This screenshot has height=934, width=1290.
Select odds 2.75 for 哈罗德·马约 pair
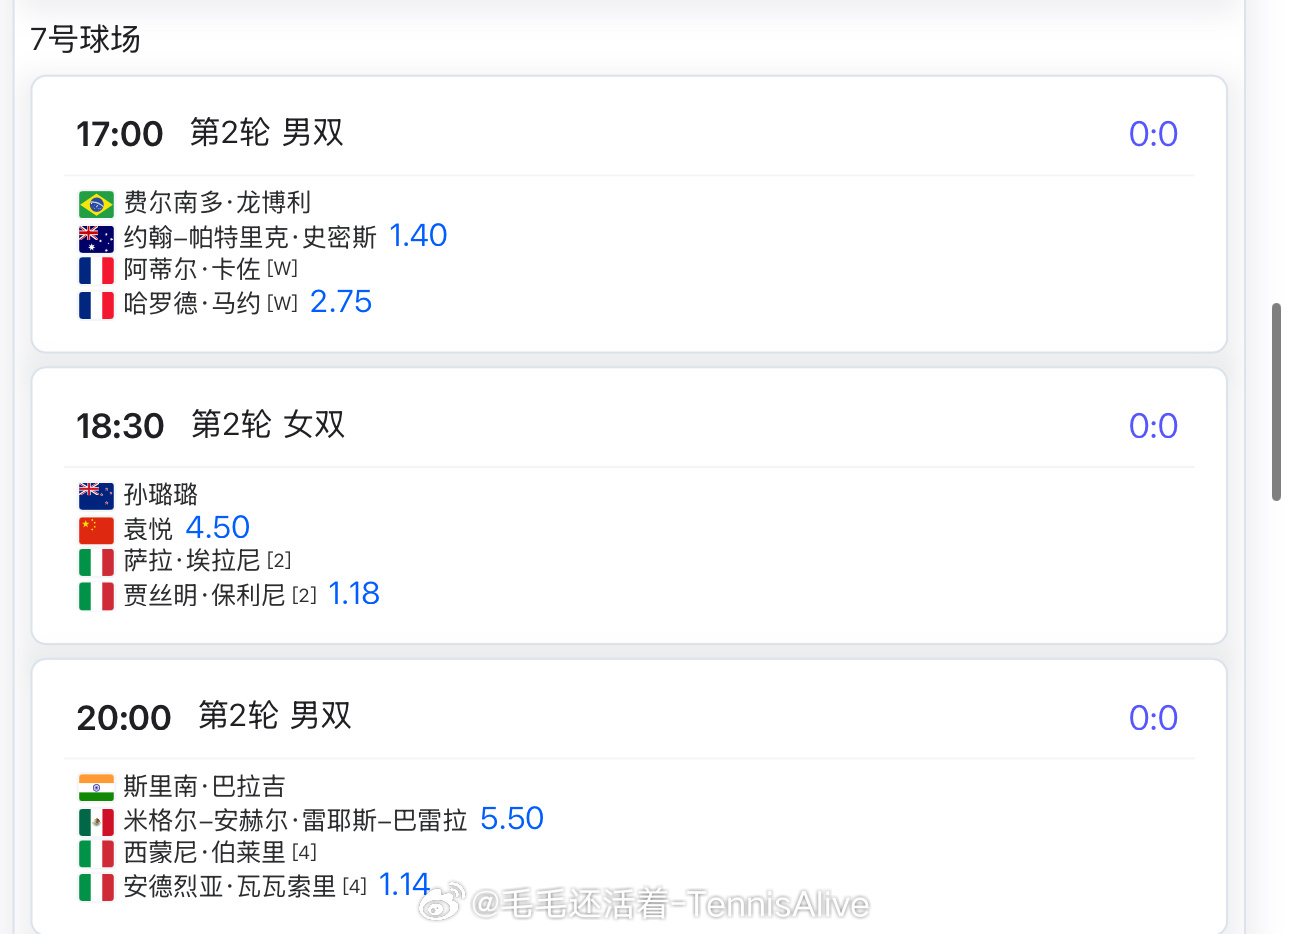pos(341,301)
